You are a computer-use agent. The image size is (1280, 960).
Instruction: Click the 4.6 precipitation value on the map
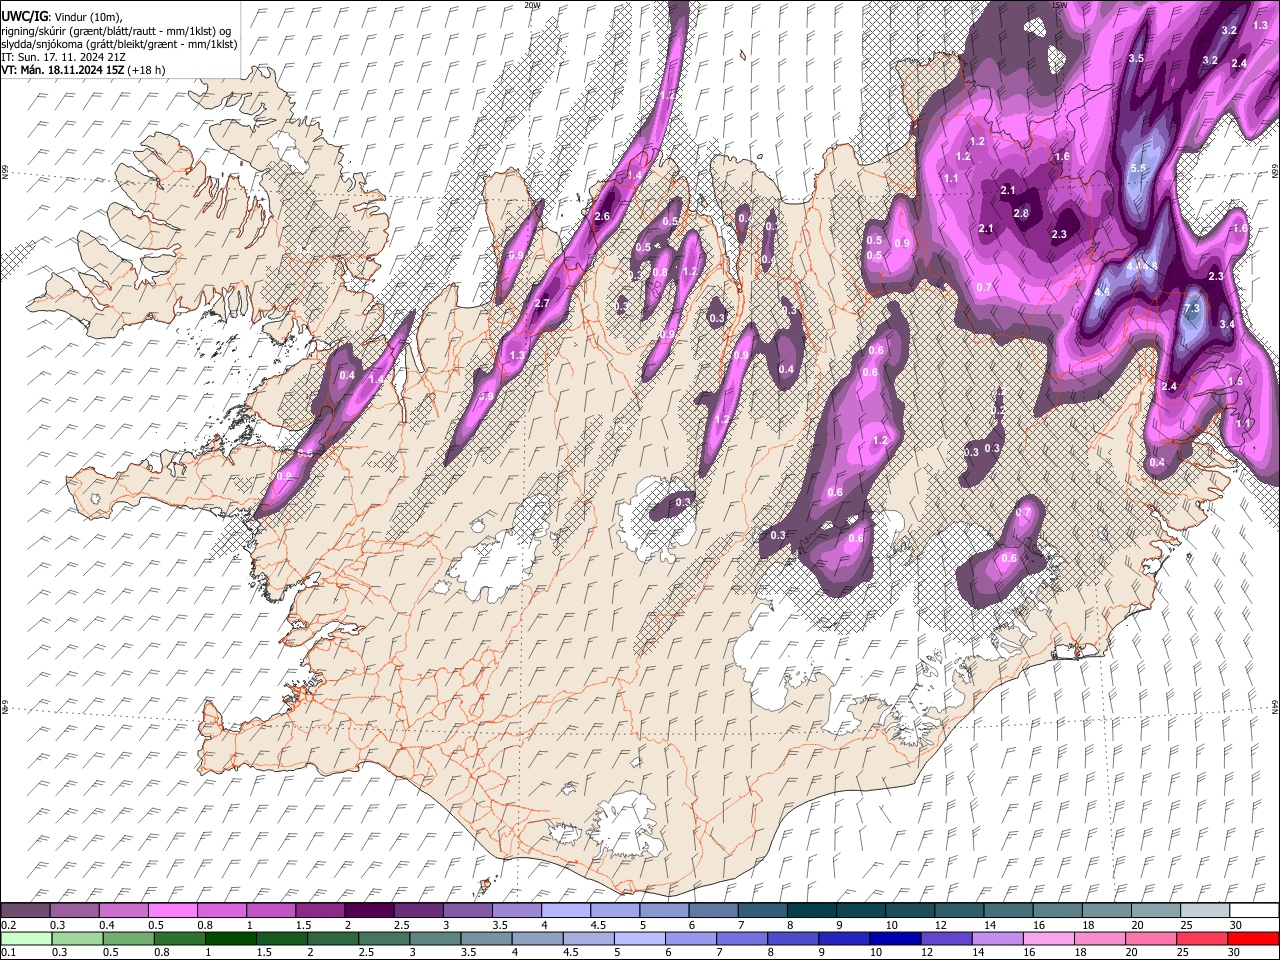pyautogui.click(x=1104, y=292)
